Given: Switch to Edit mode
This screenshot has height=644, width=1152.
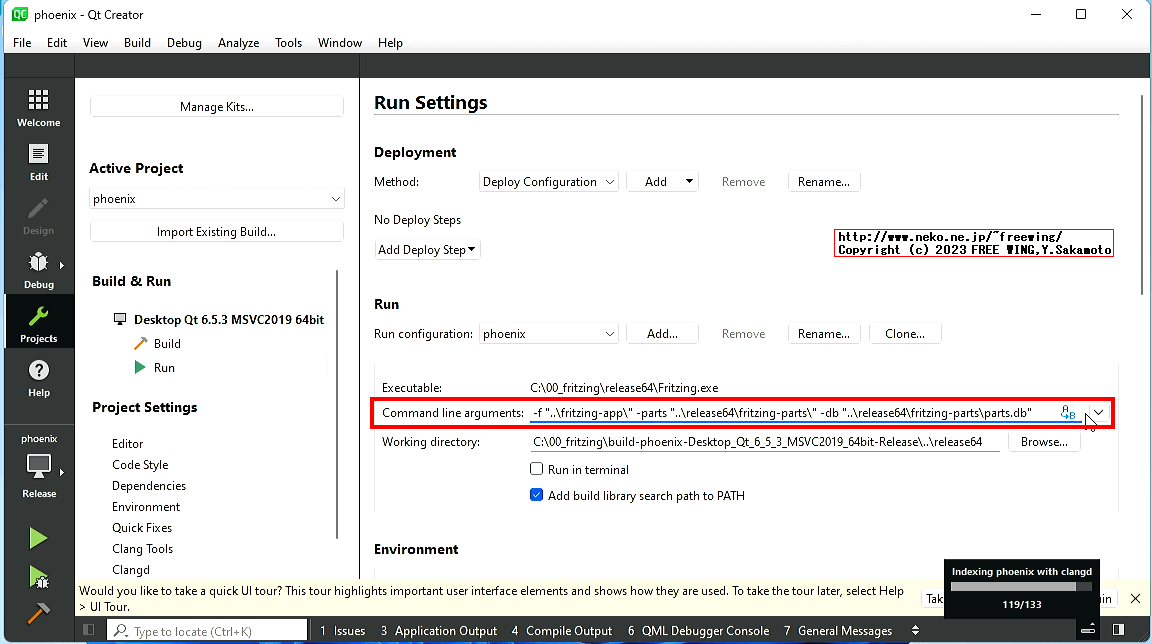Looking at the screenshot, I should pos(38,162).
